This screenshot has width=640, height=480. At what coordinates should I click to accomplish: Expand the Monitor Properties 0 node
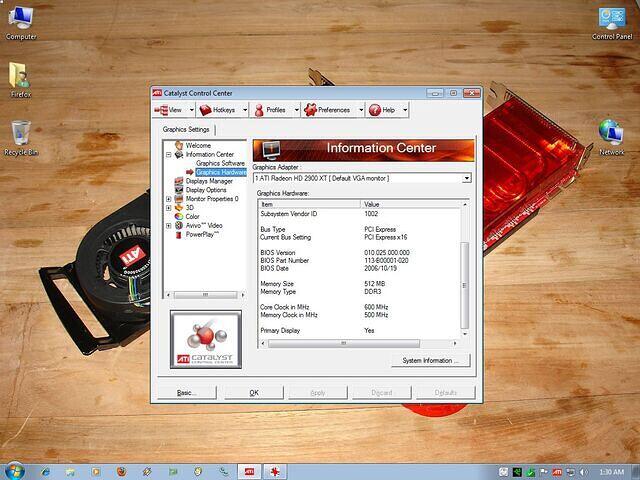point(169,199)
